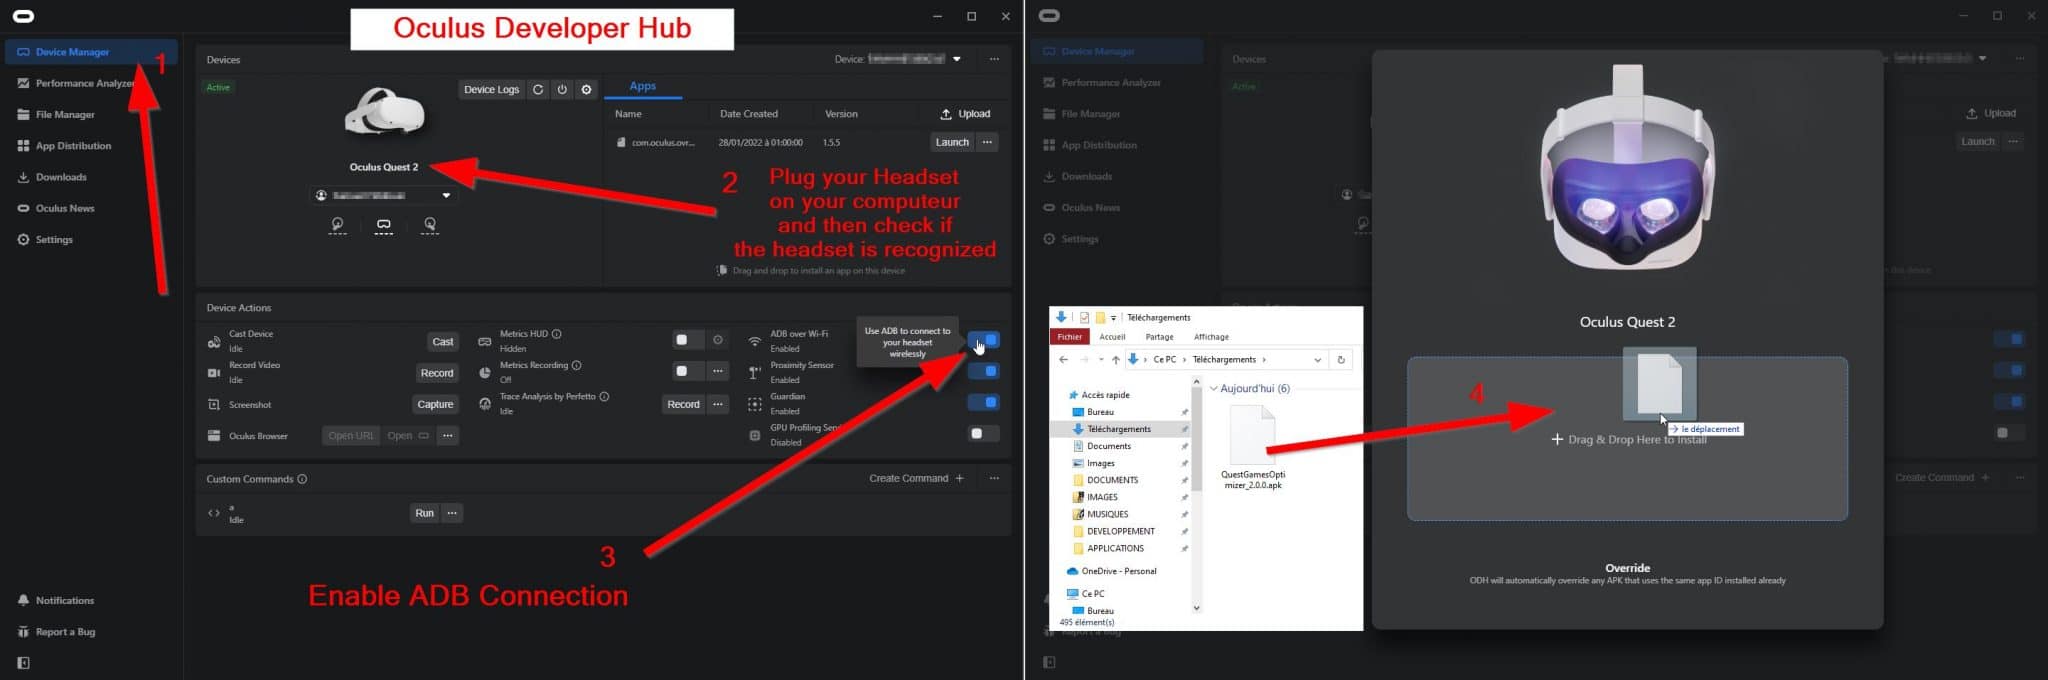
Task: Open the Device selector dropdown
Action: [957, 59]
